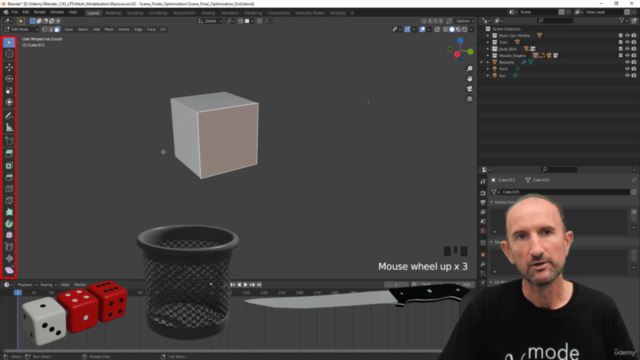The image size is (640, 360).
Task: Select the Inset Faces tool
Action: point(9,166)
